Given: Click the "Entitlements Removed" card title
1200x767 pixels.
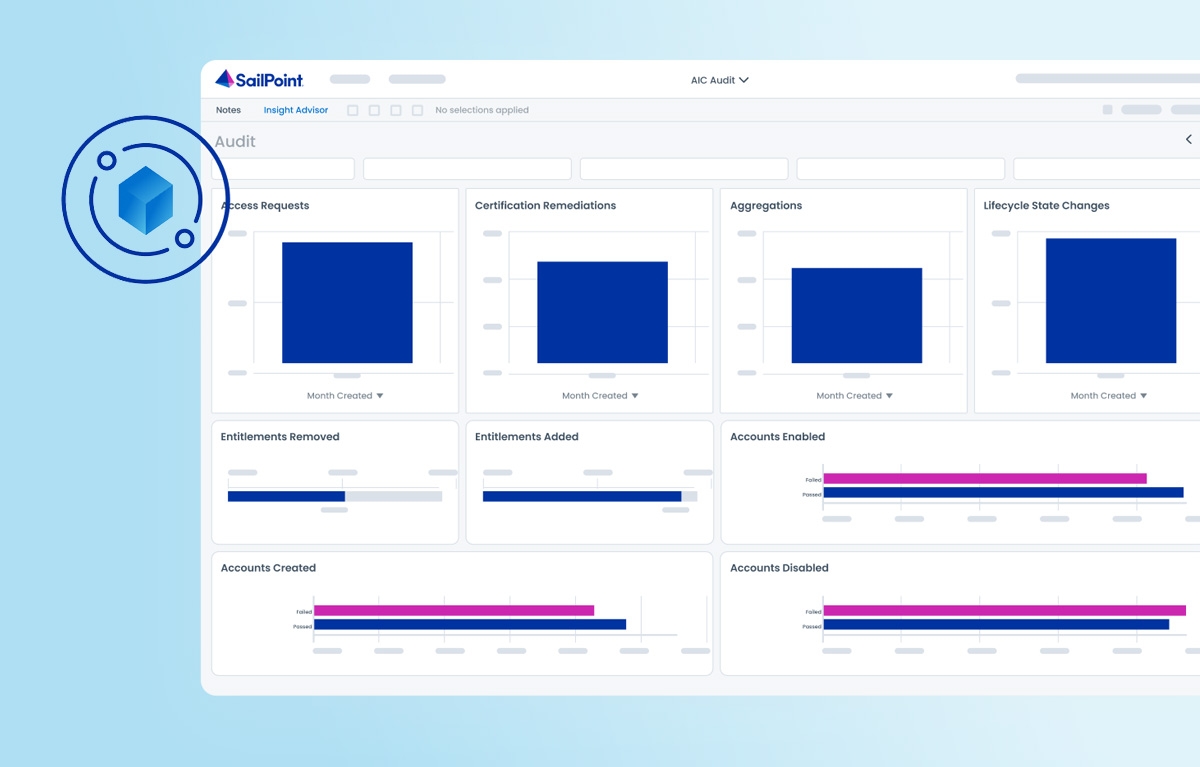Looking at the screenshot, I should pos(280,437).
